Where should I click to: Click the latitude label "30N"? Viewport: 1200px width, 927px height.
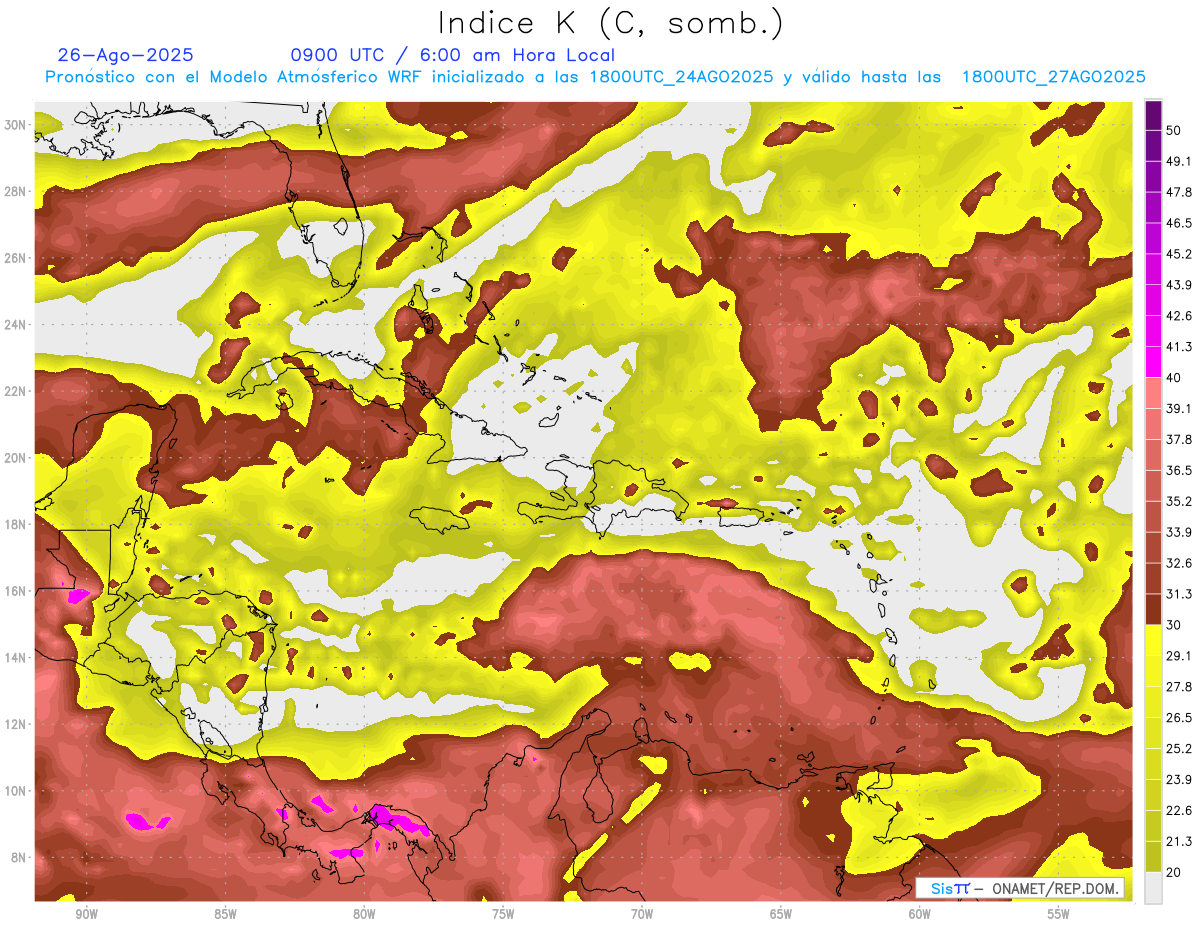tap(15, 125)
